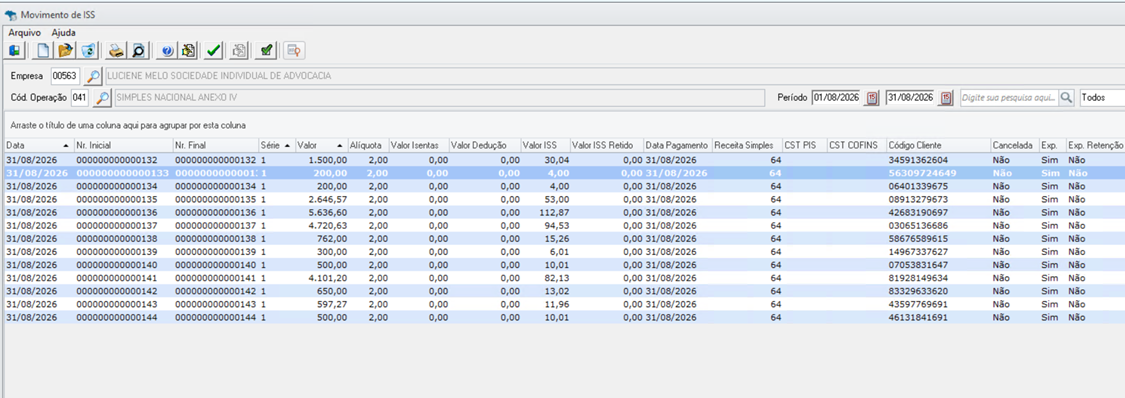This screenshot has height=398, width=1125.
Task: Search company with Empresa magnifier button
Action: tap(93, 76)
